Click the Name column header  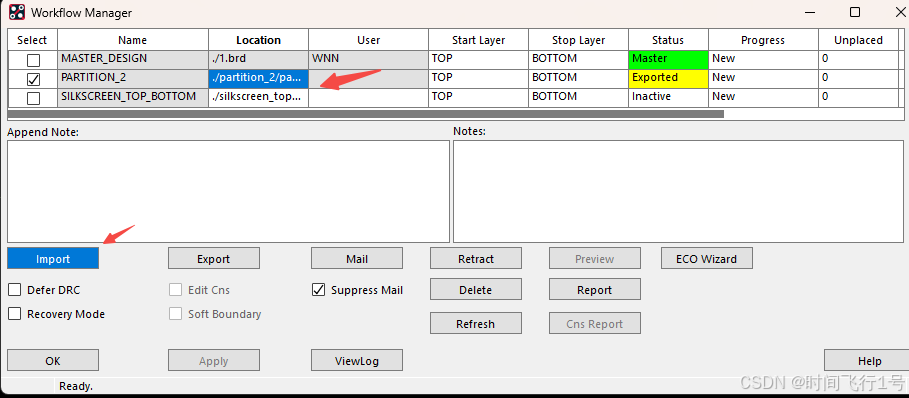coord(133,40)
